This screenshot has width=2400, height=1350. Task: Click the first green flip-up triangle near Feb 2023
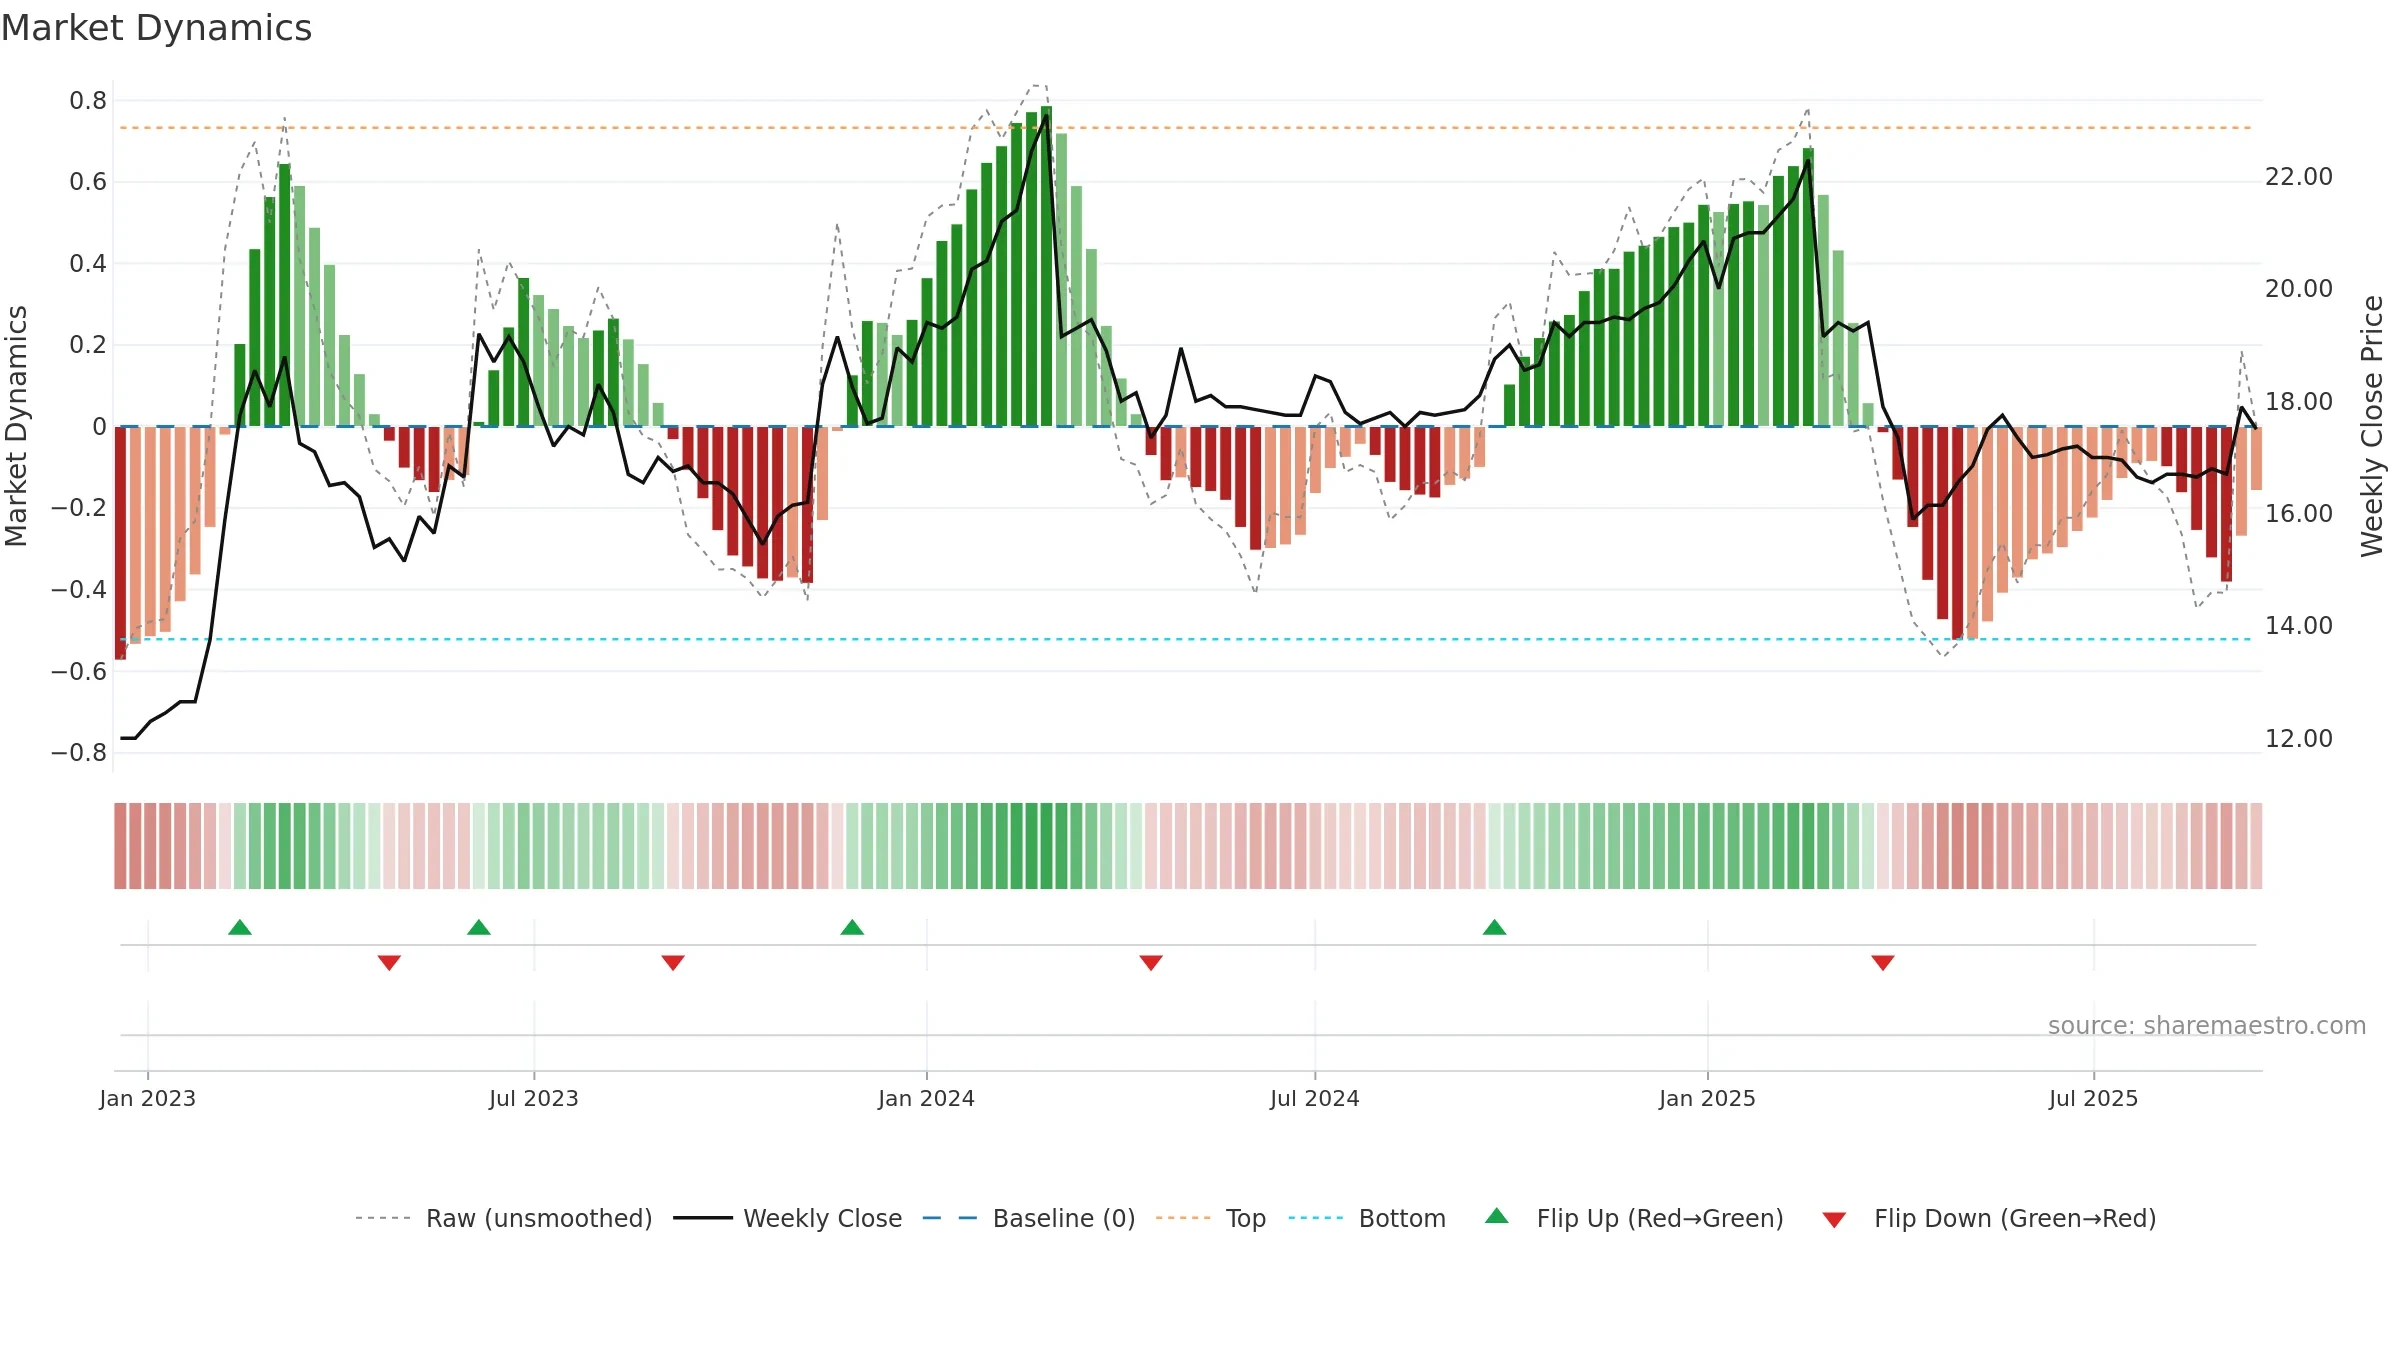point(240,927)
